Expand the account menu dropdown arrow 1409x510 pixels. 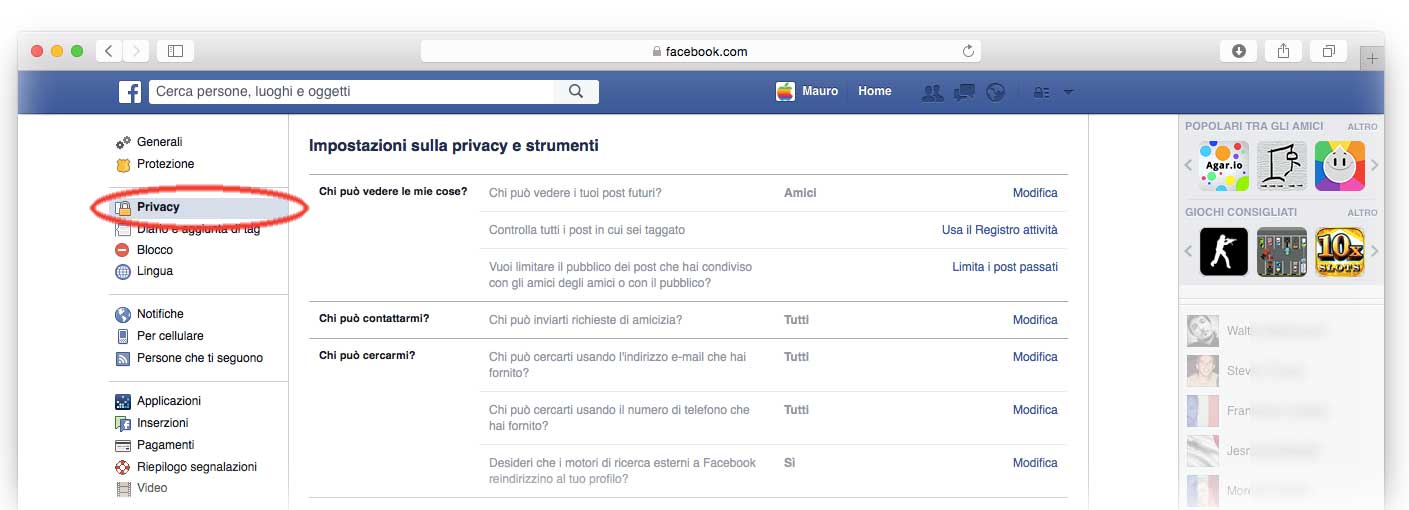pos(1068,92)
